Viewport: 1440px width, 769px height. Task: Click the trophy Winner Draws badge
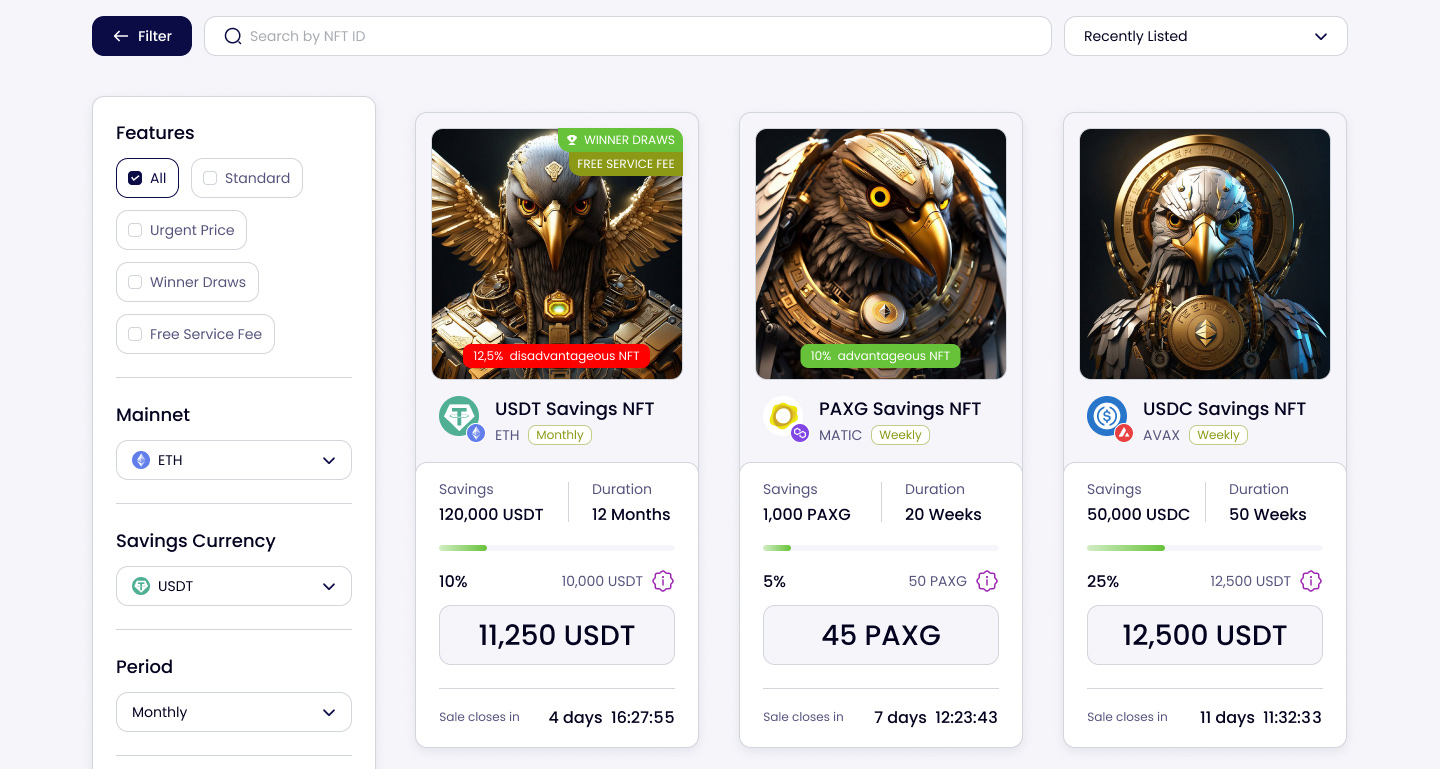pyautogui.click(x=620, y=140)
